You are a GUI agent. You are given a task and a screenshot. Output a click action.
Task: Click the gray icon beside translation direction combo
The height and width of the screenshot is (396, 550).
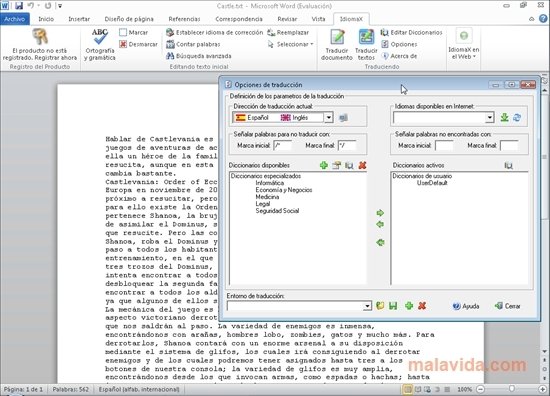pos(343,118)
